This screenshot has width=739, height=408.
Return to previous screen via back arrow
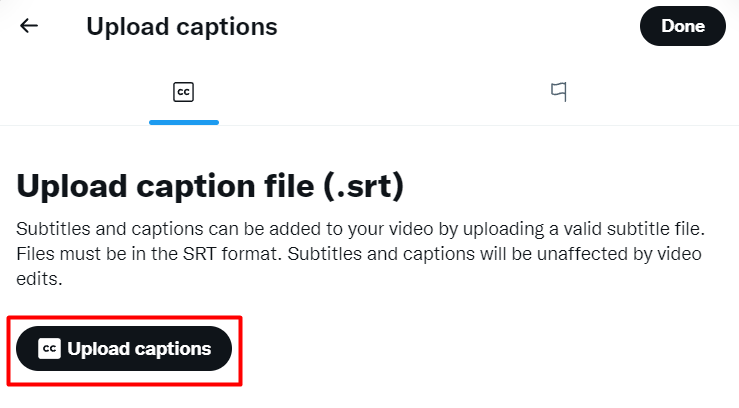tap(29, 25)
